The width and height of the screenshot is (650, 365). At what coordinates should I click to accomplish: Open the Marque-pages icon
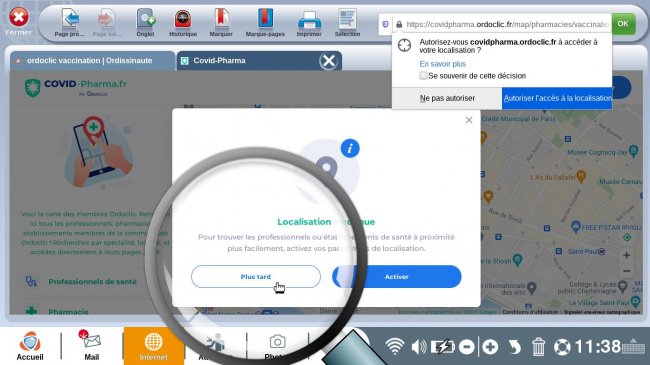click(x=265, y=19)
